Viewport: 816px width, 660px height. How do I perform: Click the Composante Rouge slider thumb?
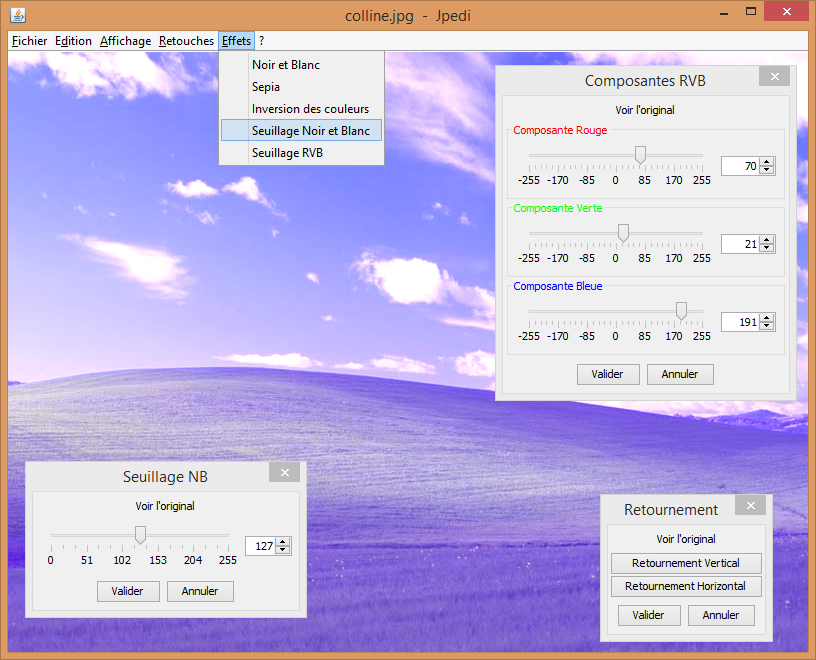pyautogui.click(x=640, y=155)
